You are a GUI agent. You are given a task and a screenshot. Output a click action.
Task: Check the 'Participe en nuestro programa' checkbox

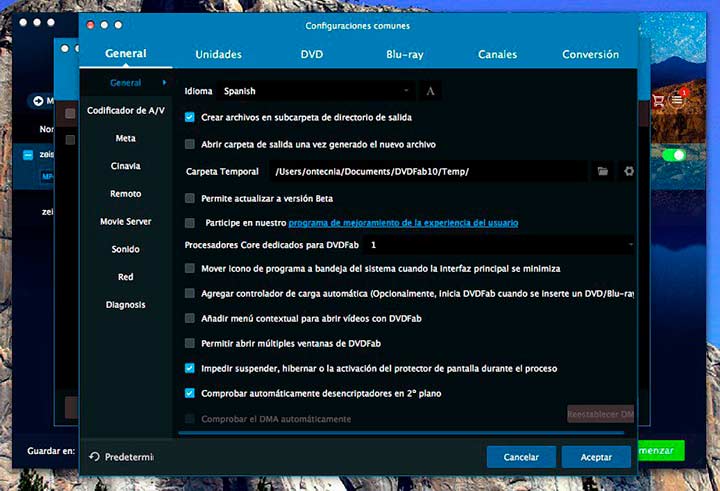pos(190,223)
